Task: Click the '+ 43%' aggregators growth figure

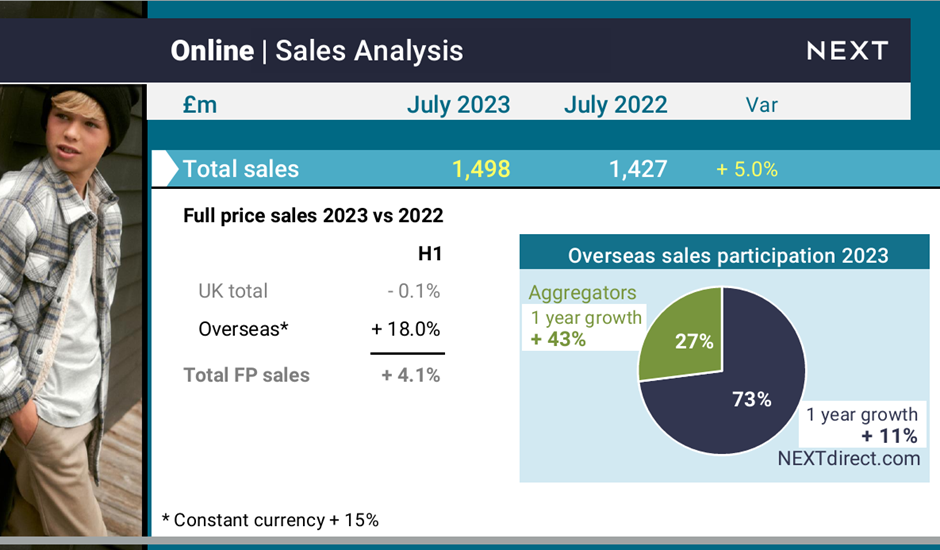Action: pyautogui.click(x=558, y=339)
